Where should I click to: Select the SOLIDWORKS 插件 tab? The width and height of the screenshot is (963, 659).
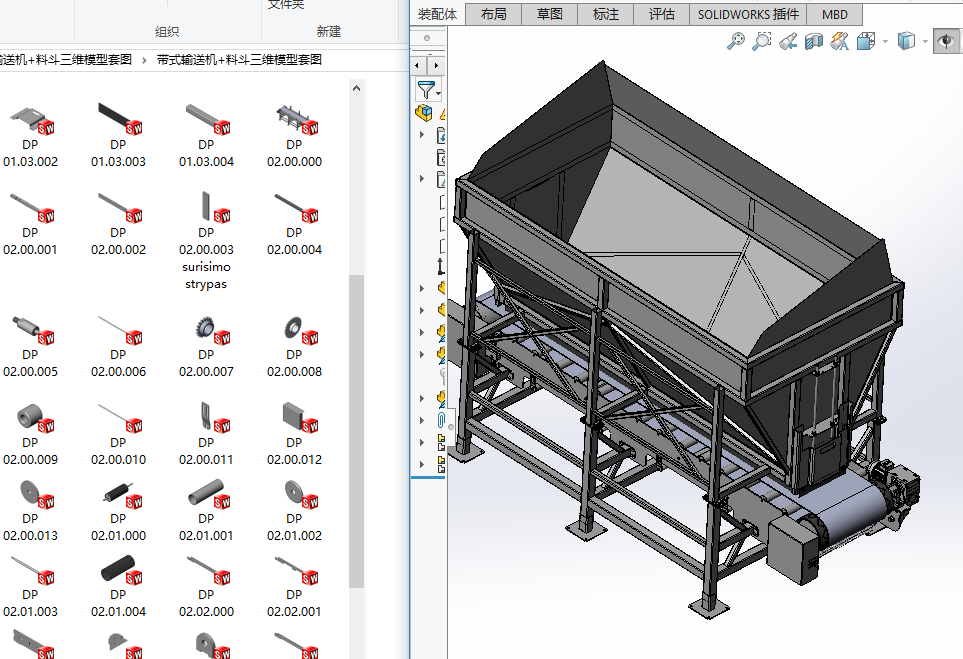point(748,14)
